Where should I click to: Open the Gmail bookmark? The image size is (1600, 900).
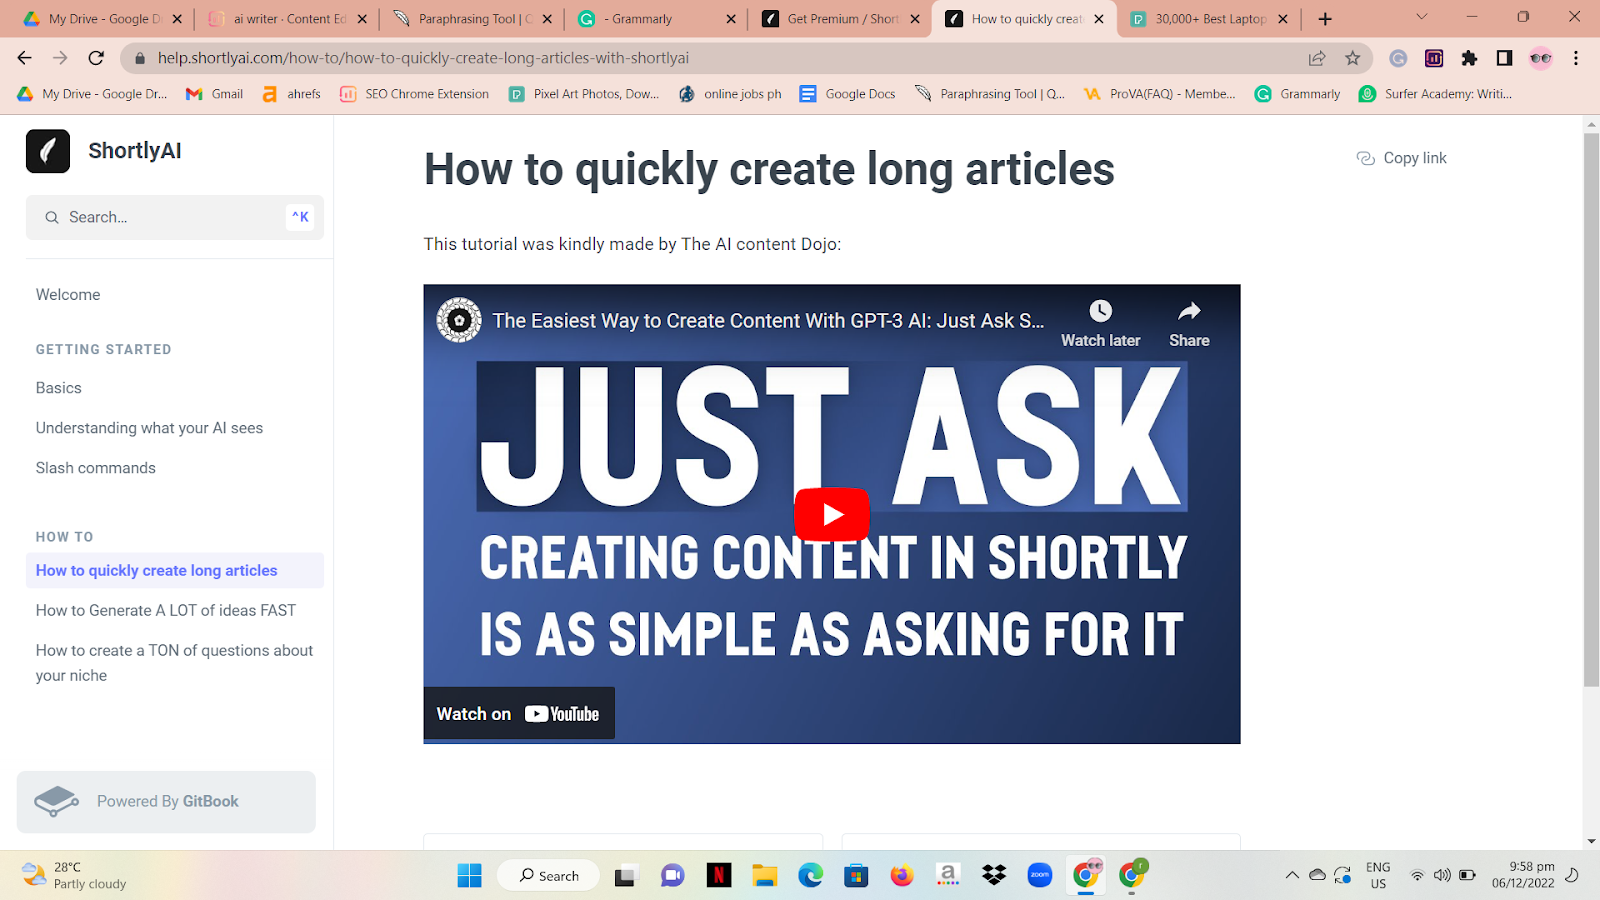215,94
